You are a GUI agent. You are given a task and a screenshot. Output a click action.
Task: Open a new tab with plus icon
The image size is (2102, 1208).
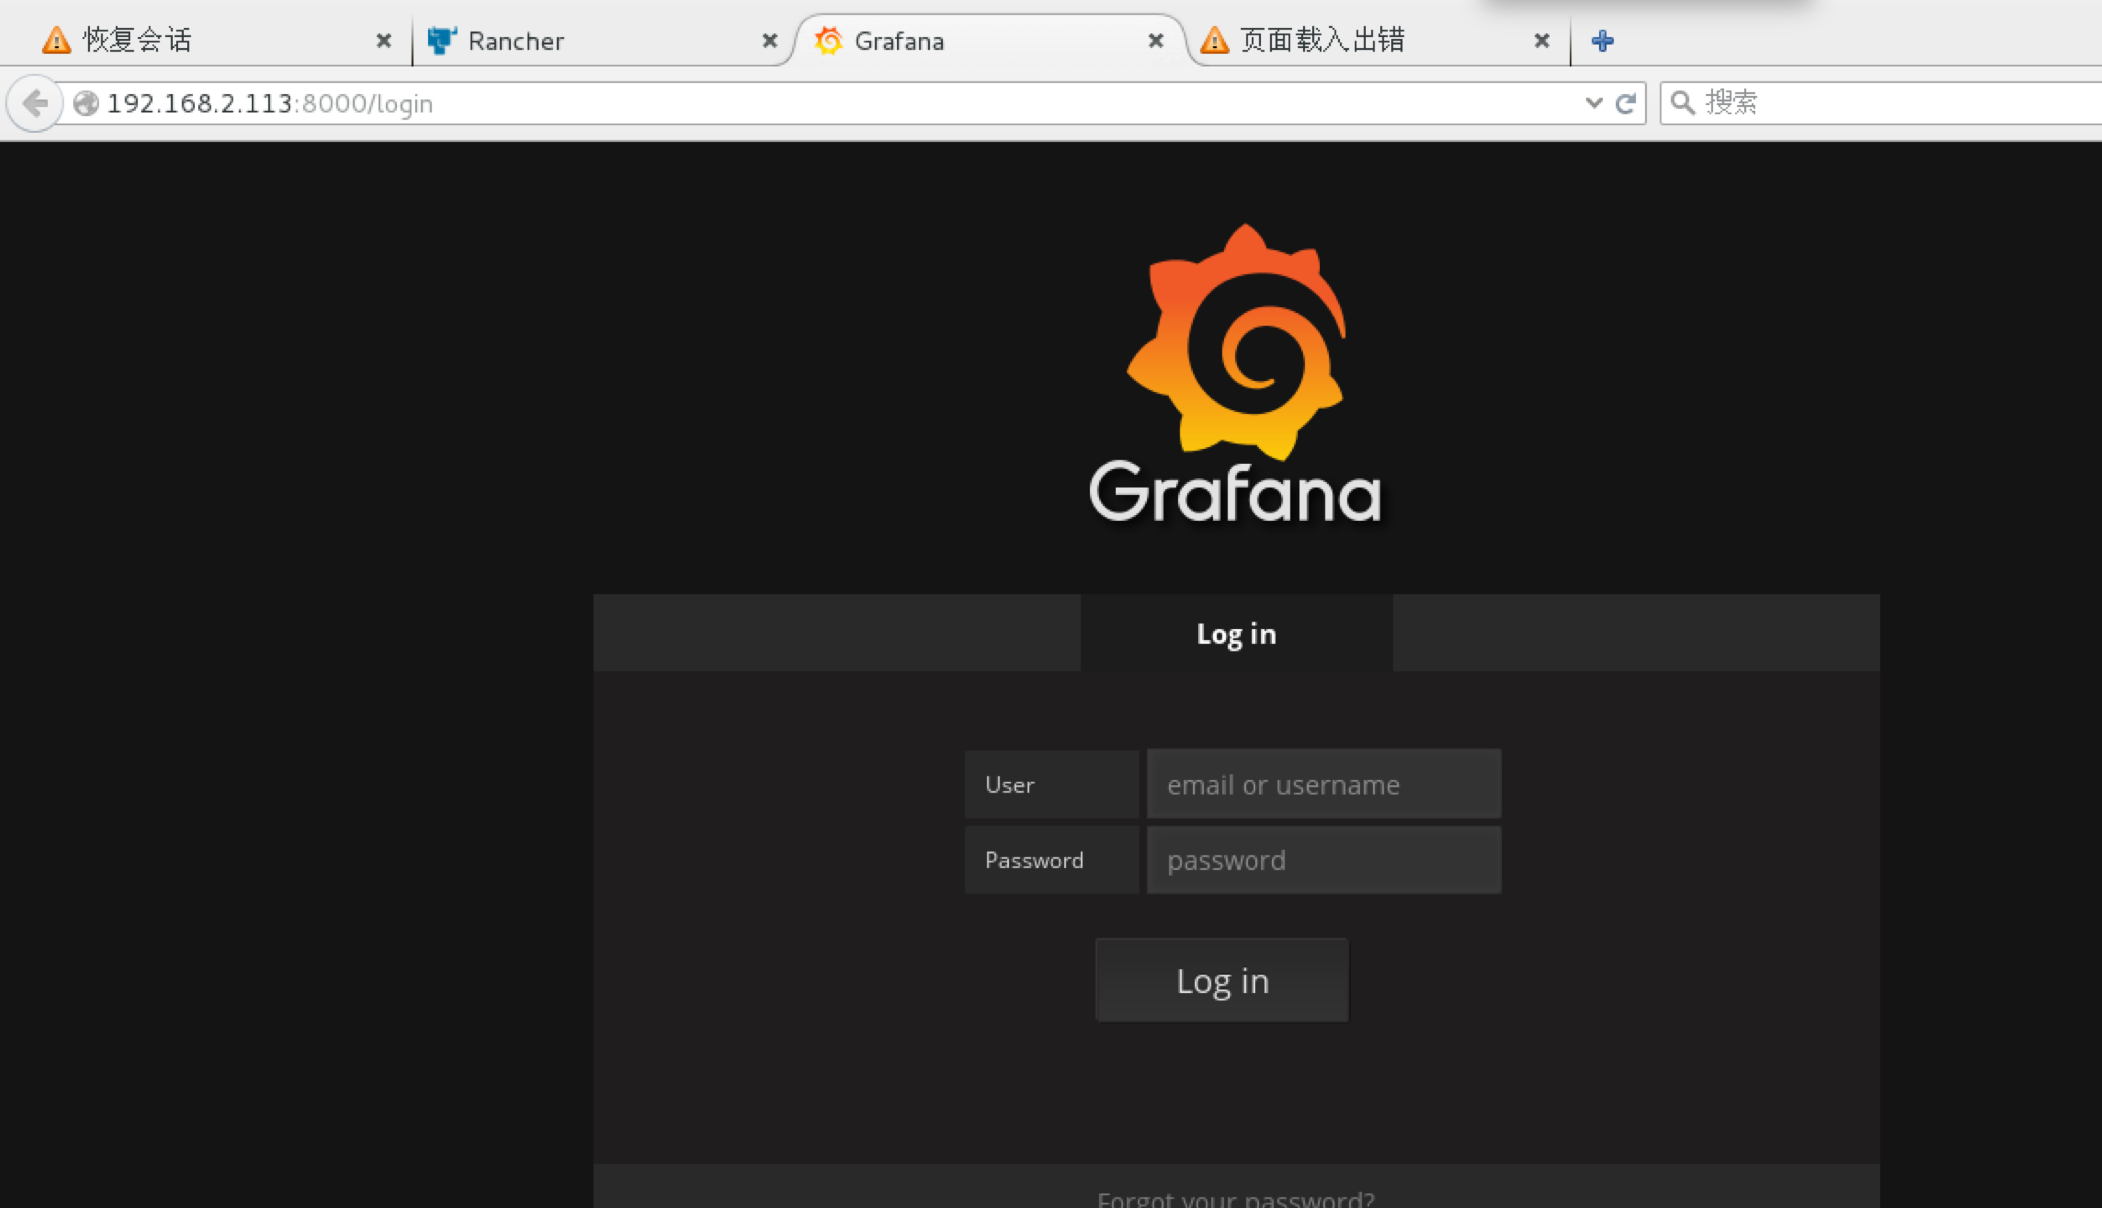1602,41
